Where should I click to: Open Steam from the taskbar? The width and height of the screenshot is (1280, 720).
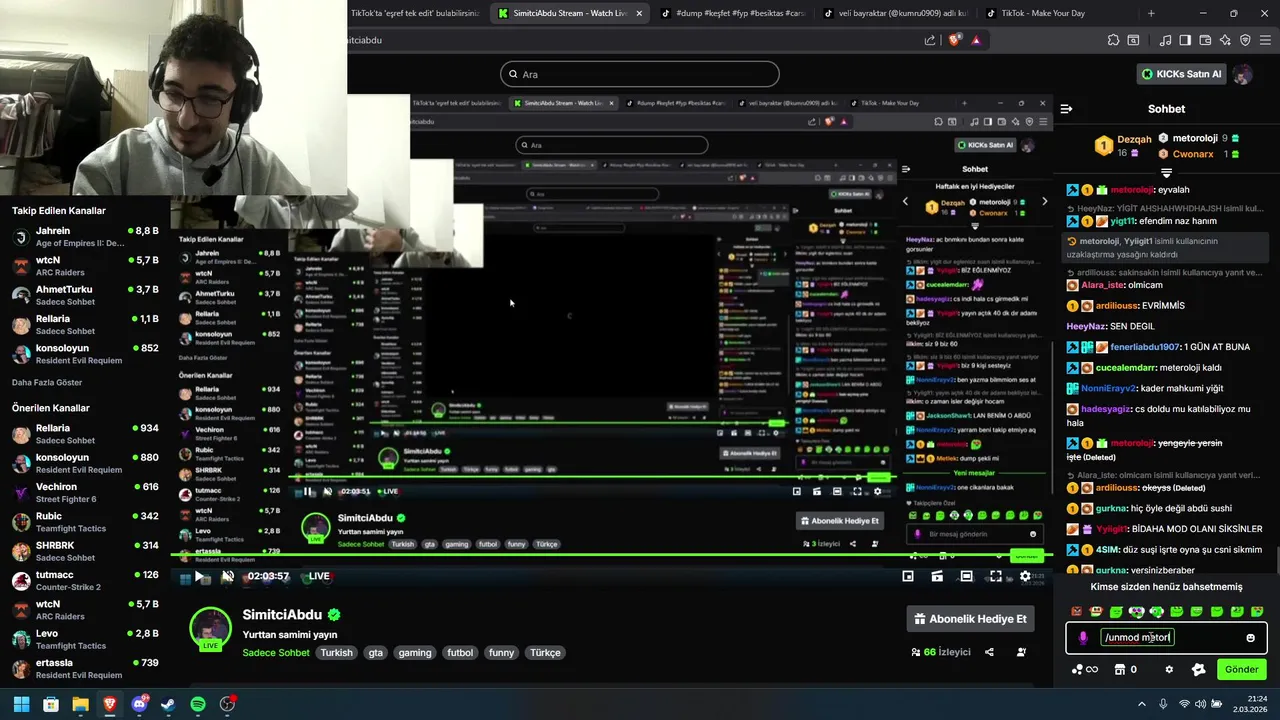(x=168, y=704)
